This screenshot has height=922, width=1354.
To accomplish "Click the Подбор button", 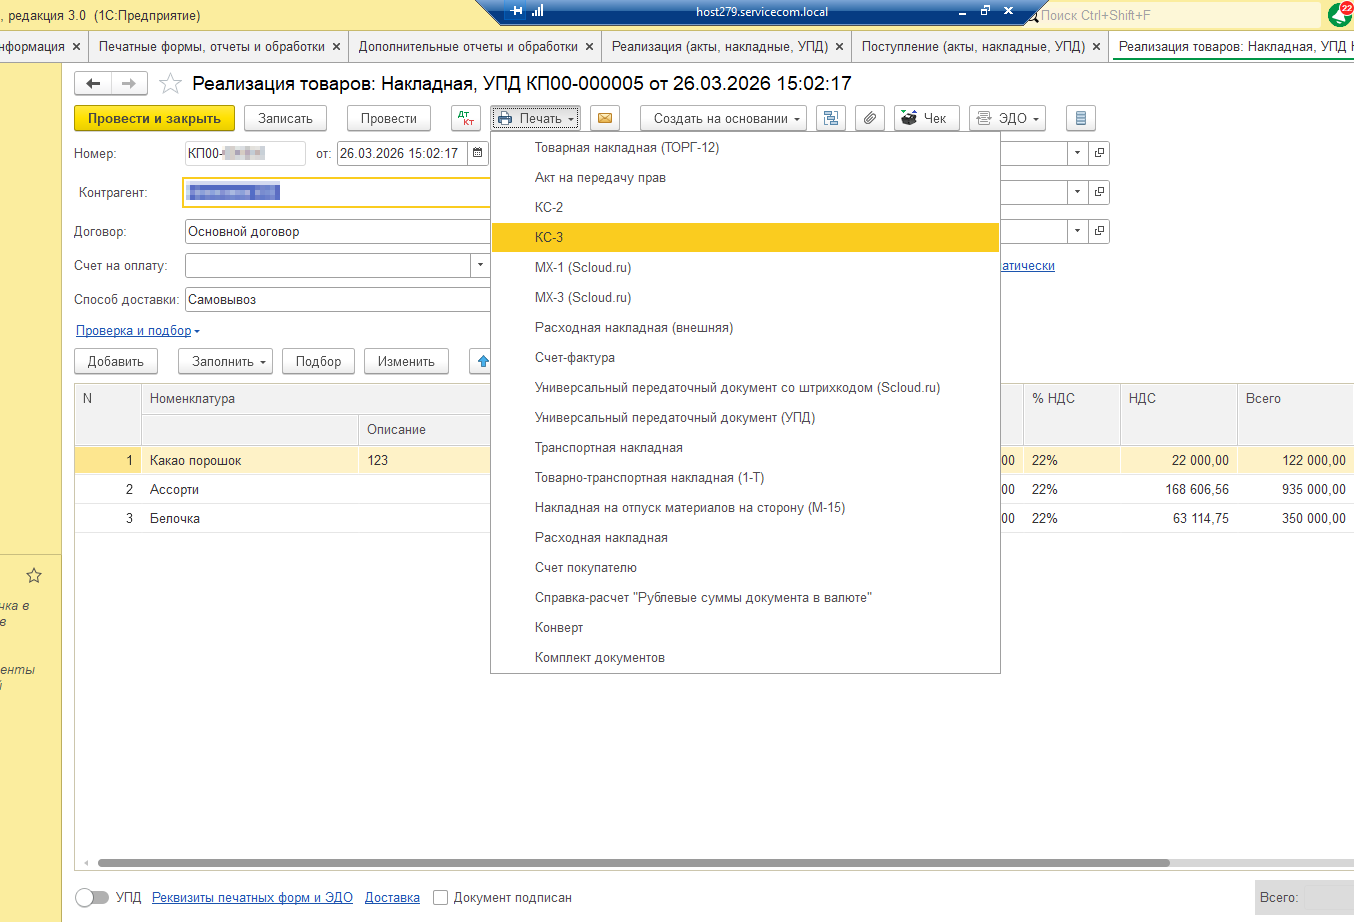I will pos(319,361).
